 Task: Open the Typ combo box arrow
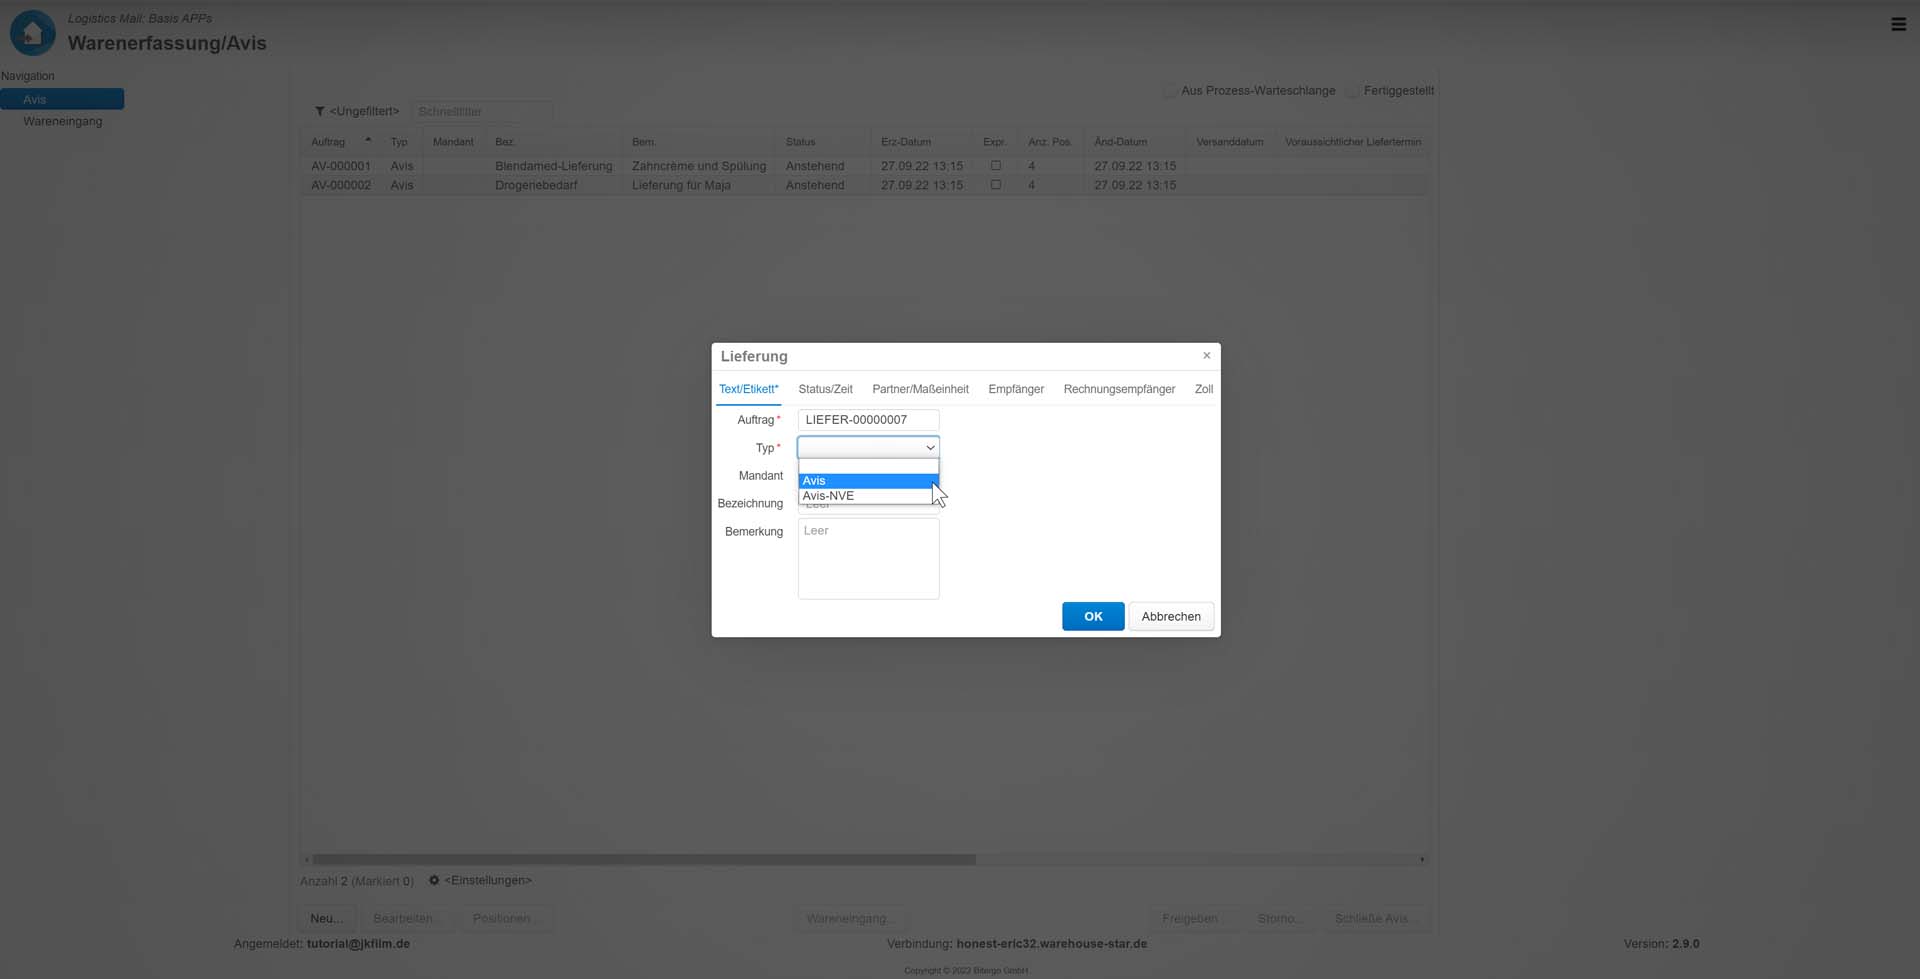[930, 448]
